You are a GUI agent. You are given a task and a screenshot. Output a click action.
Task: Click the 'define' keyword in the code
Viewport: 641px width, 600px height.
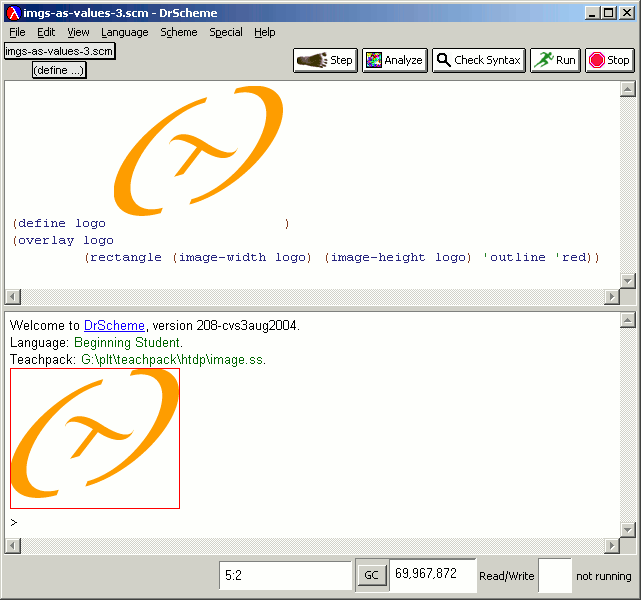point(42,223)
